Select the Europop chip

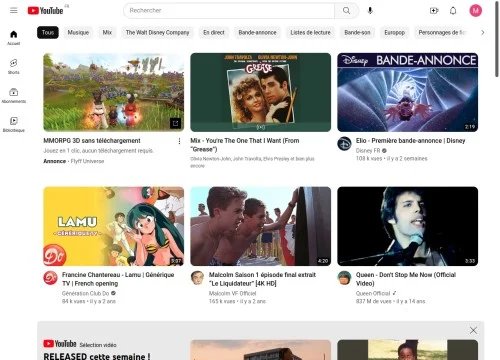395,32
